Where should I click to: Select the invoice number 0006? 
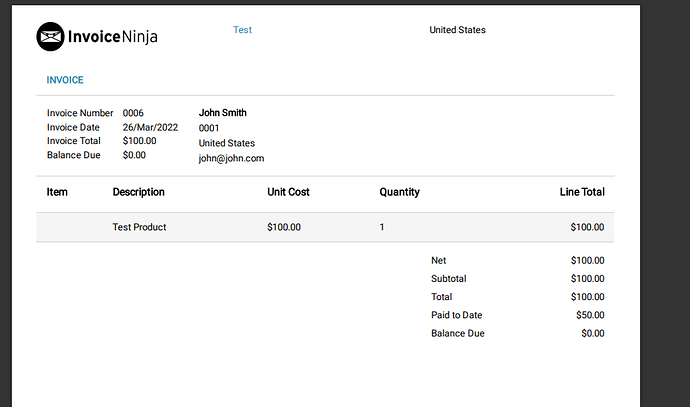133,113
